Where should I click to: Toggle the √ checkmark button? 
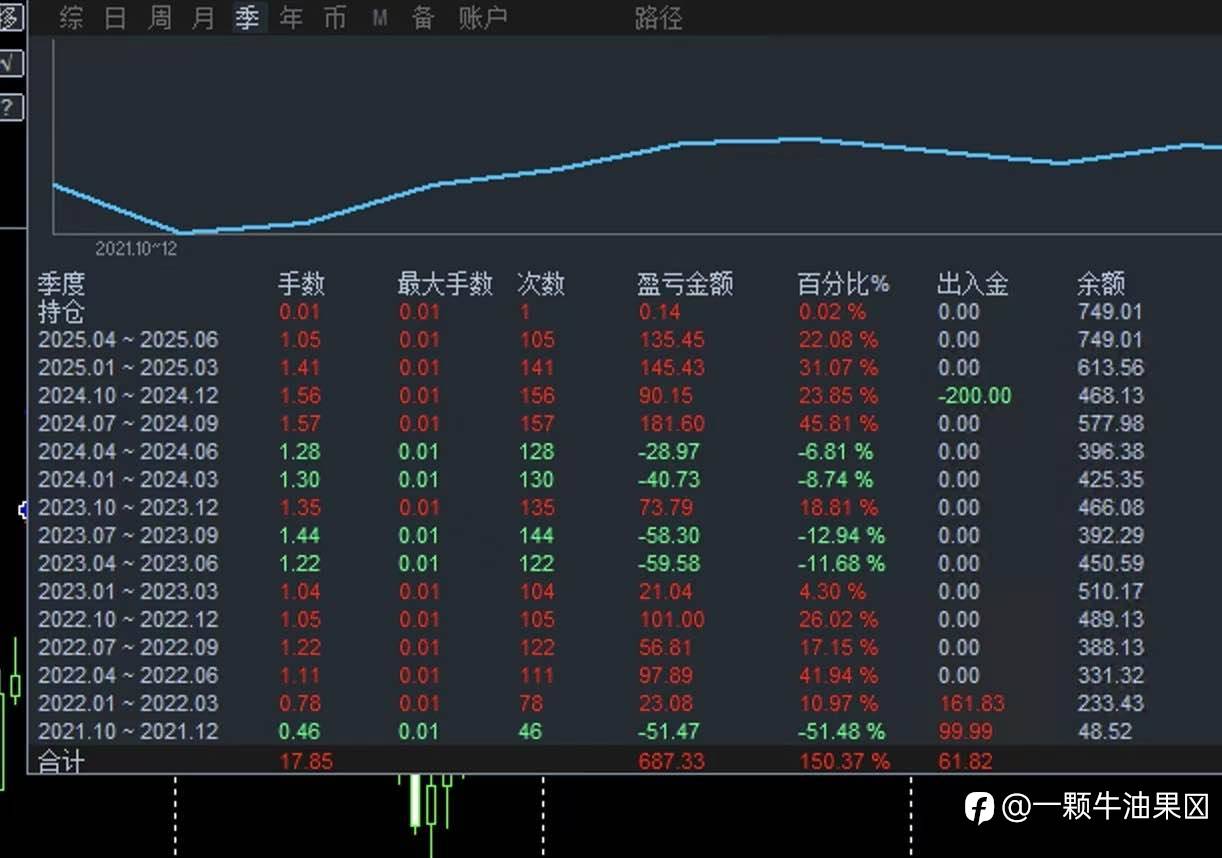(x=9, y=63)
